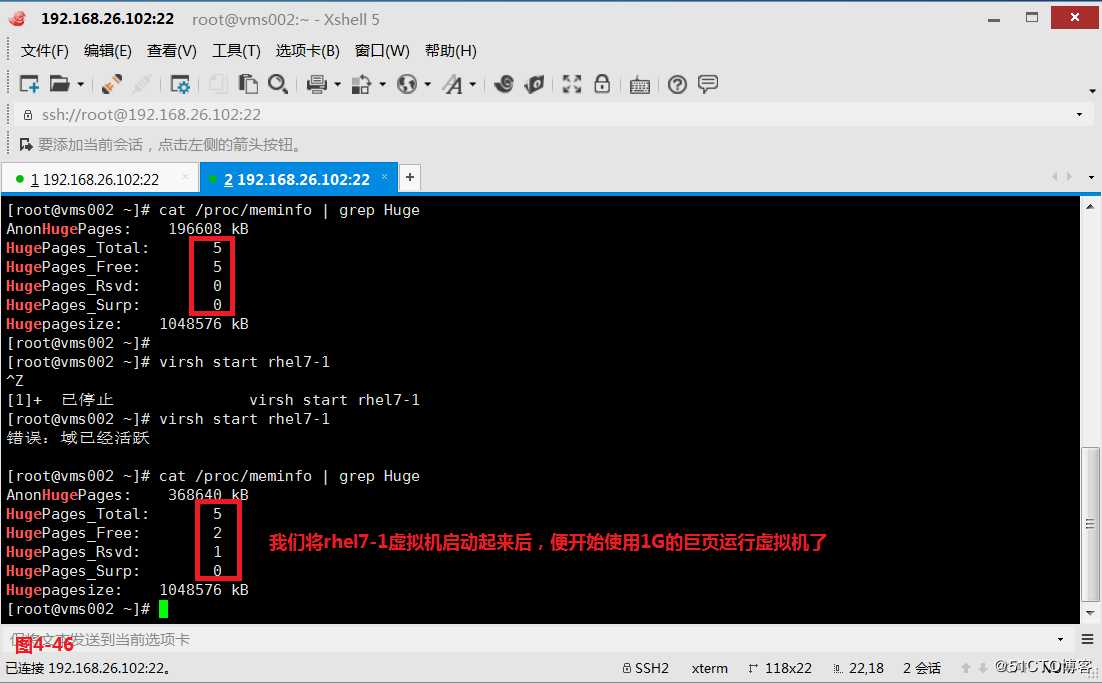Screen dimensions: 1102x683
Task: Click the plus button to add a tab
Action: [x=410, y=177]
